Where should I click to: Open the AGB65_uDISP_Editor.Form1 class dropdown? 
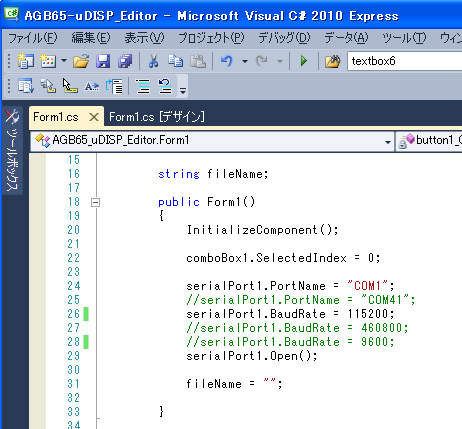pos(212,141)
